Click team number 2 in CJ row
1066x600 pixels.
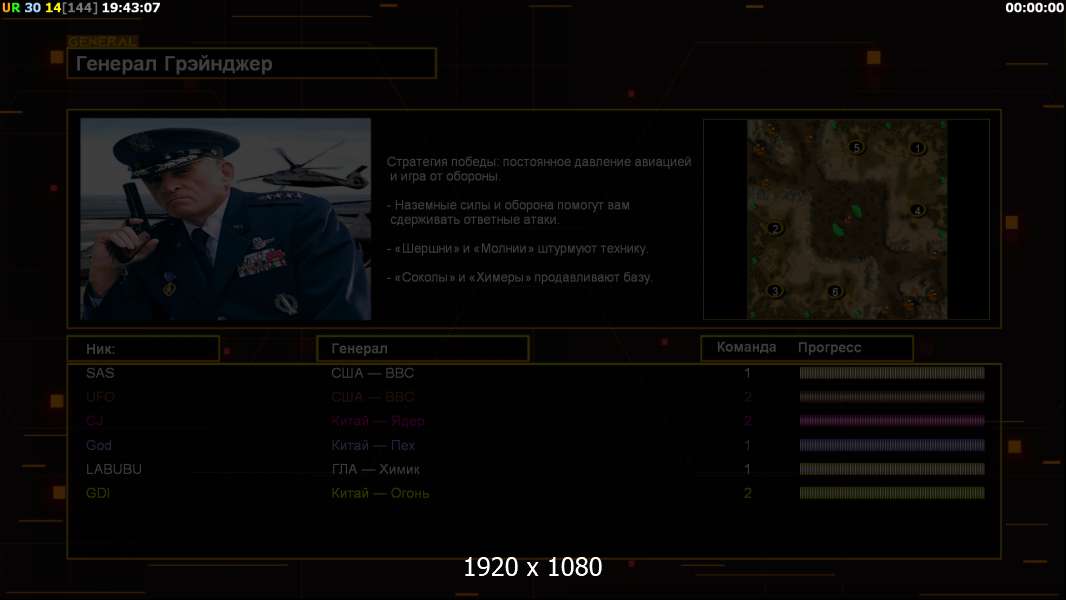tap(747, 421)
